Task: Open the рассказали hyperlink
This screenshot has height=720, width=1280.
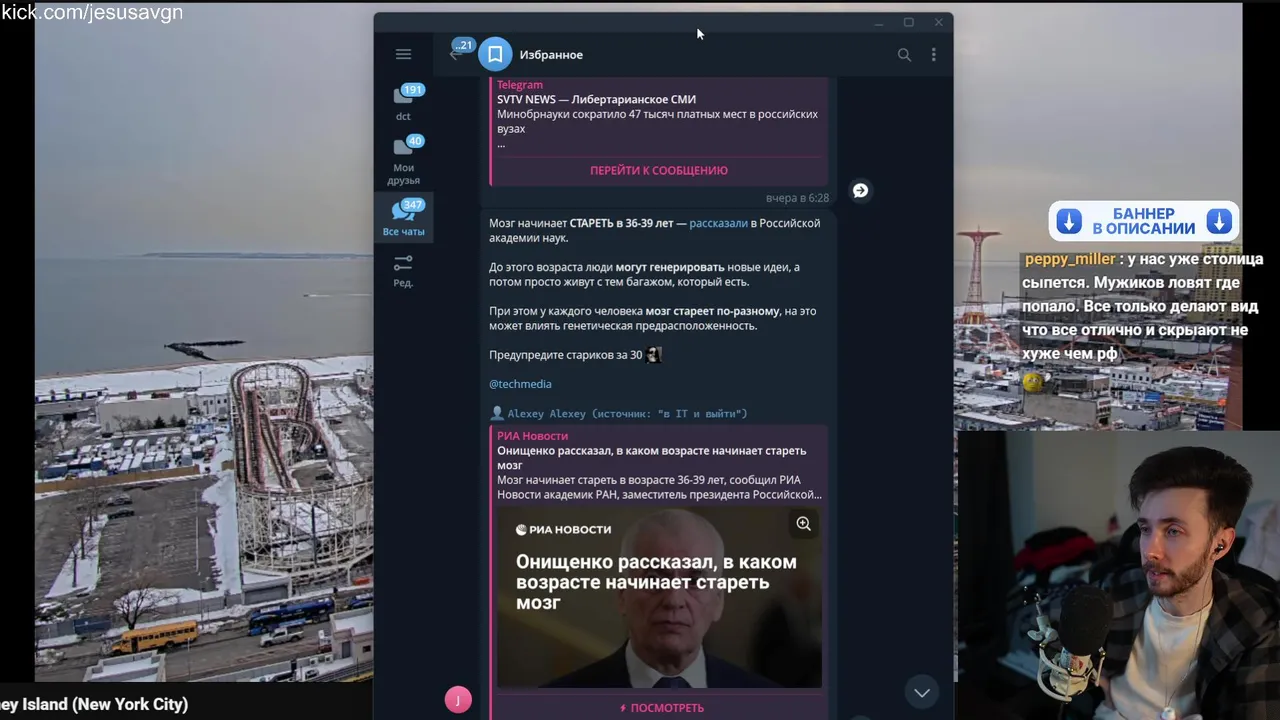Action: pos(718,223)
